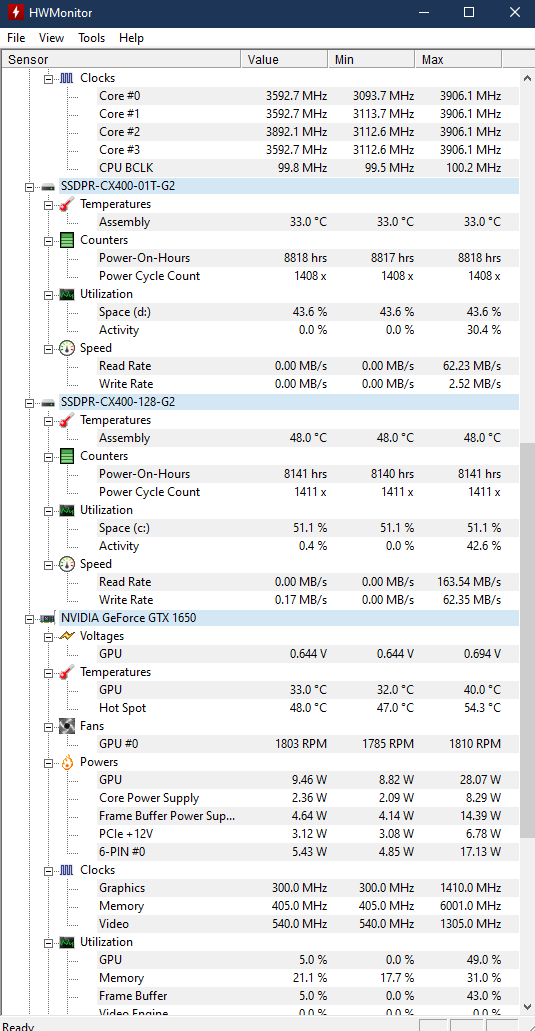The height and width of the screenshot is (1031, 535).
Task: Maximize the HWMonitor window
Action: (469, 12)
